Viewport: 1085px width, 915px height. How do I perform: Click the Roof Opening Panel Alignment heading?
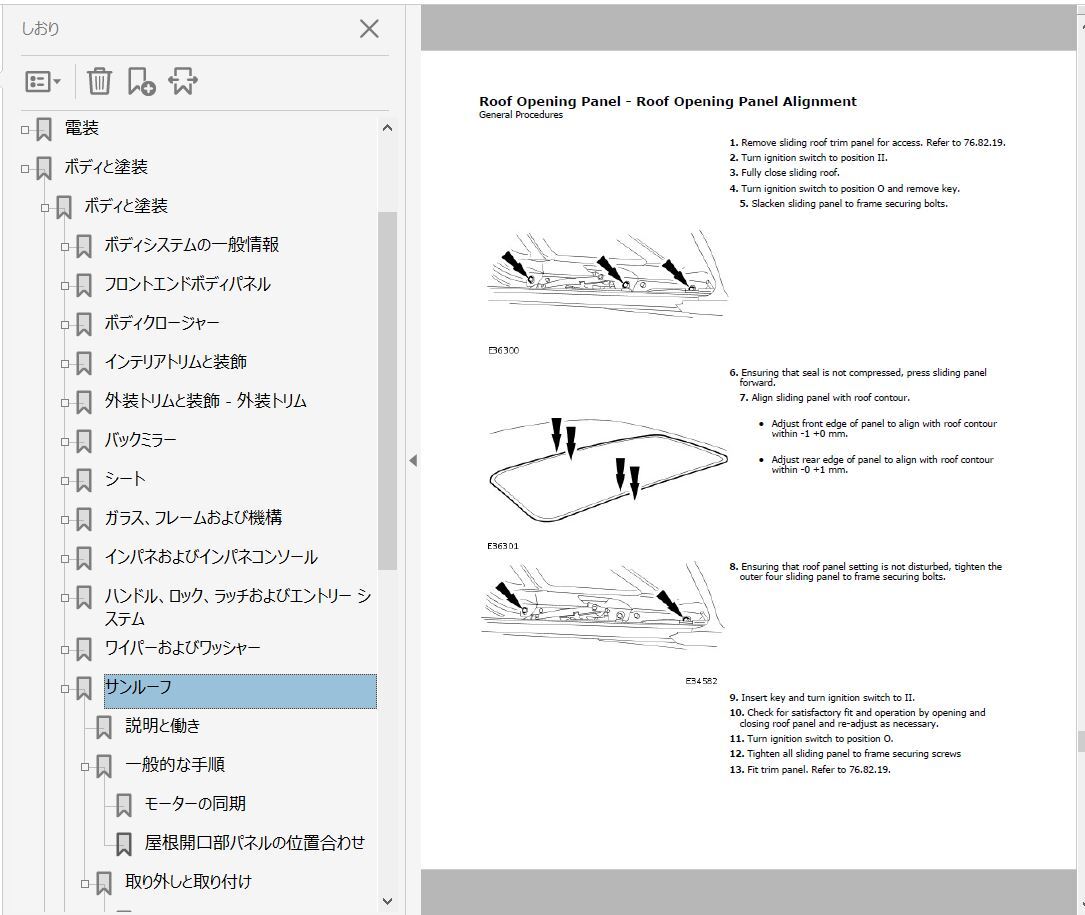[668, 102]
